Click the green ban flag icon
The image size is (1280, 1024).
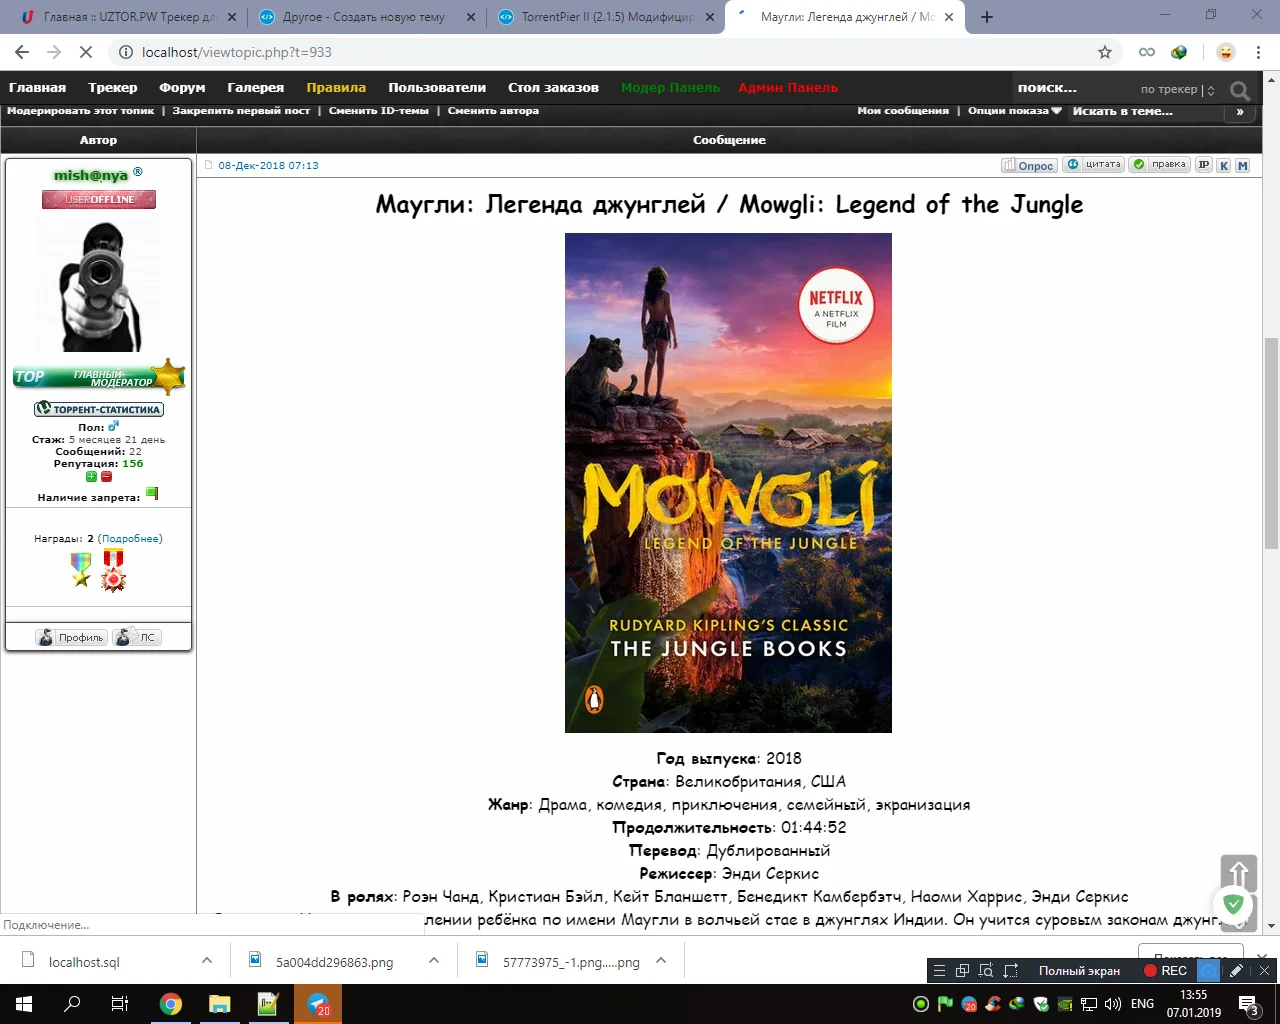152,493
